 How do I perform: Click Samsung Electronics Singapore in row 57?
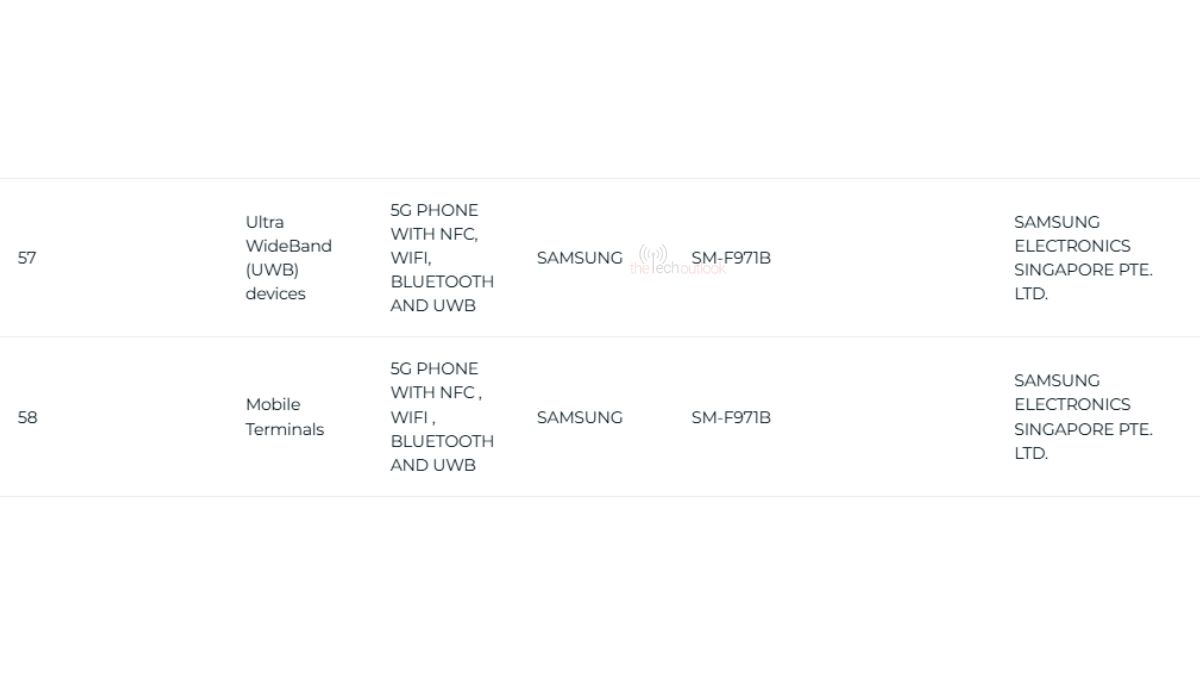pos(1083,258)
